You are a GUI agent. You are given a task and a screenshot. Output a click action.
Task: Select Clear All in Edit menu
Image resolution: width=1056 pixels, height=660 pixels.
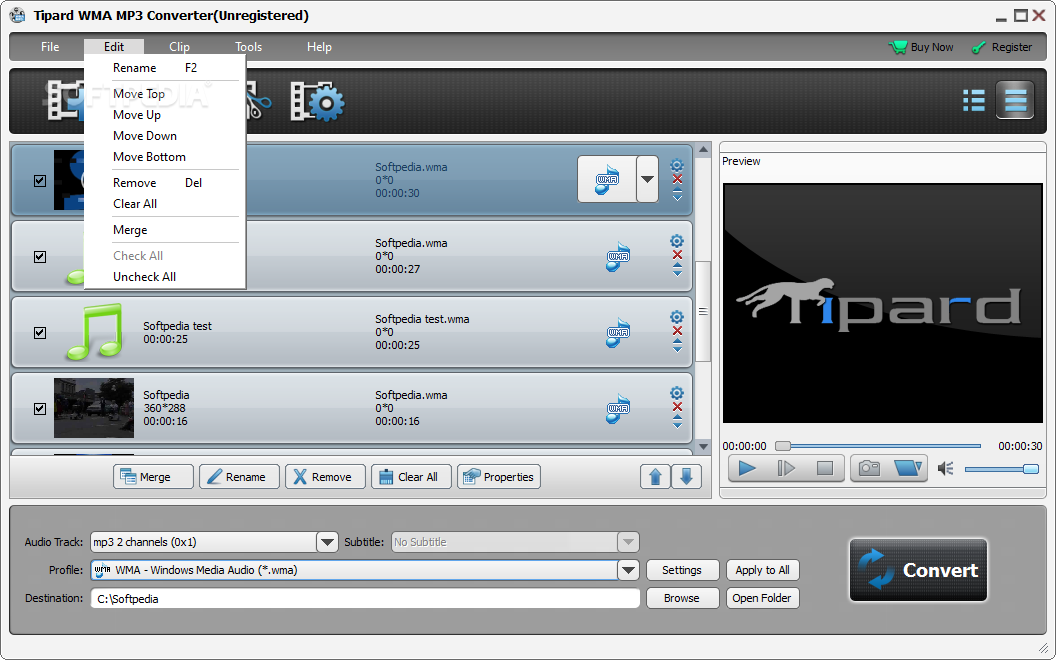coord(165,203)
